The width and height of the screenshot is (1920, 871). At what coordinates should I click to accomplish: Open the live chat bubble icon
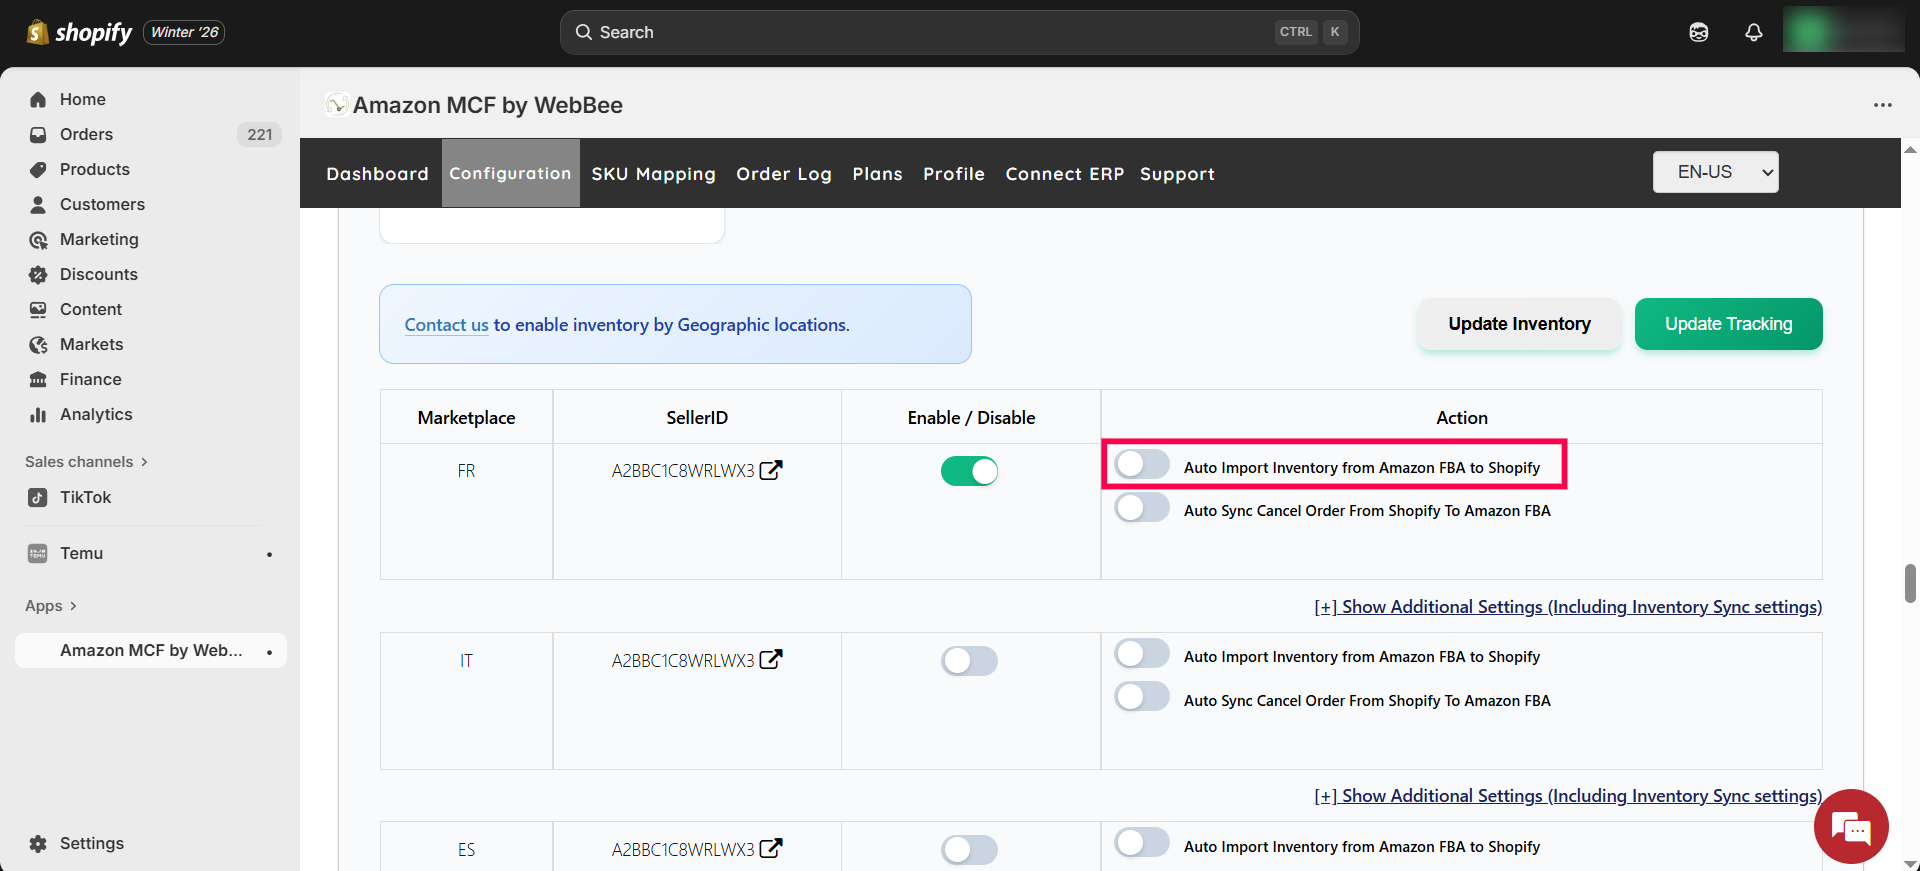pyautogui.click(x=1850, y=827)
